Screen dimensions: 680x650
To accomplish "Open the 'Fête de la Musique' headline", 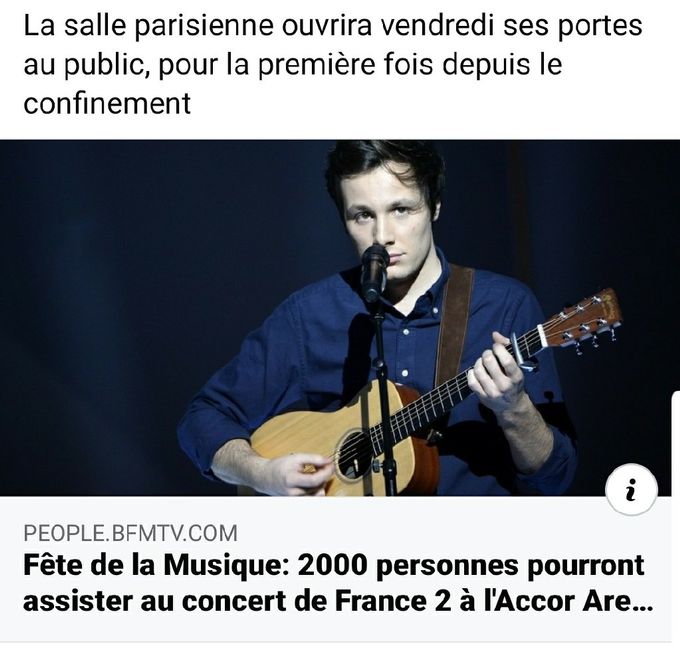I will coord(338,583).
